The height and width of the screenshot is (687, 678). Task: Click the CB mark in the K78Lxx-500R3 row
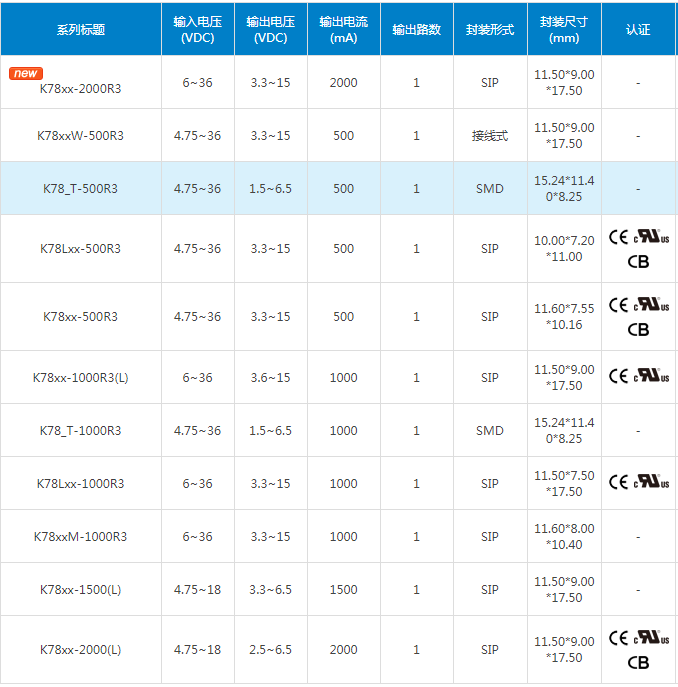637,262
